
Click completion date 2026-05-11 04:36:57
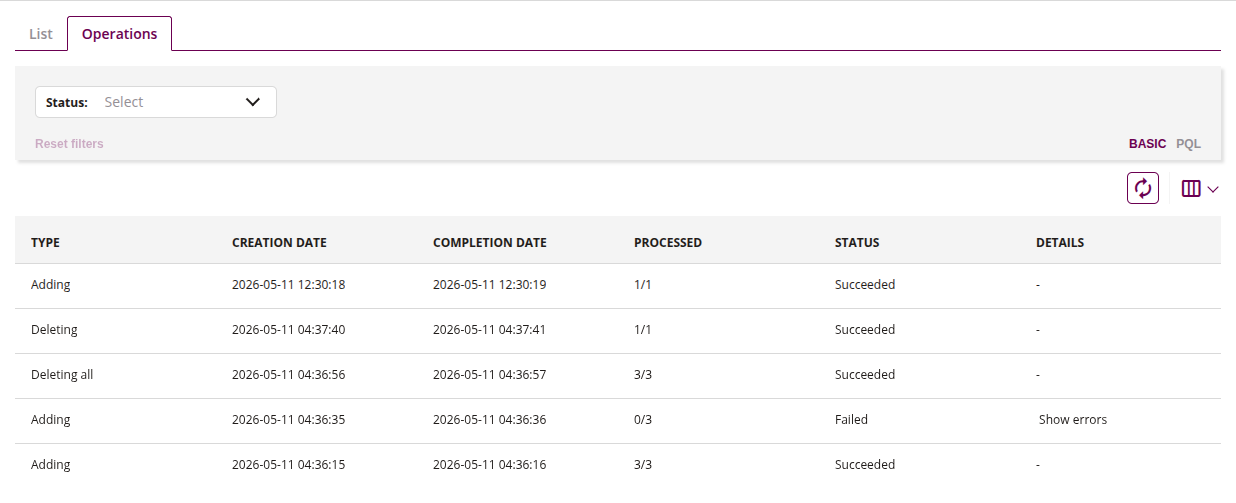click(x=489, y=375)
